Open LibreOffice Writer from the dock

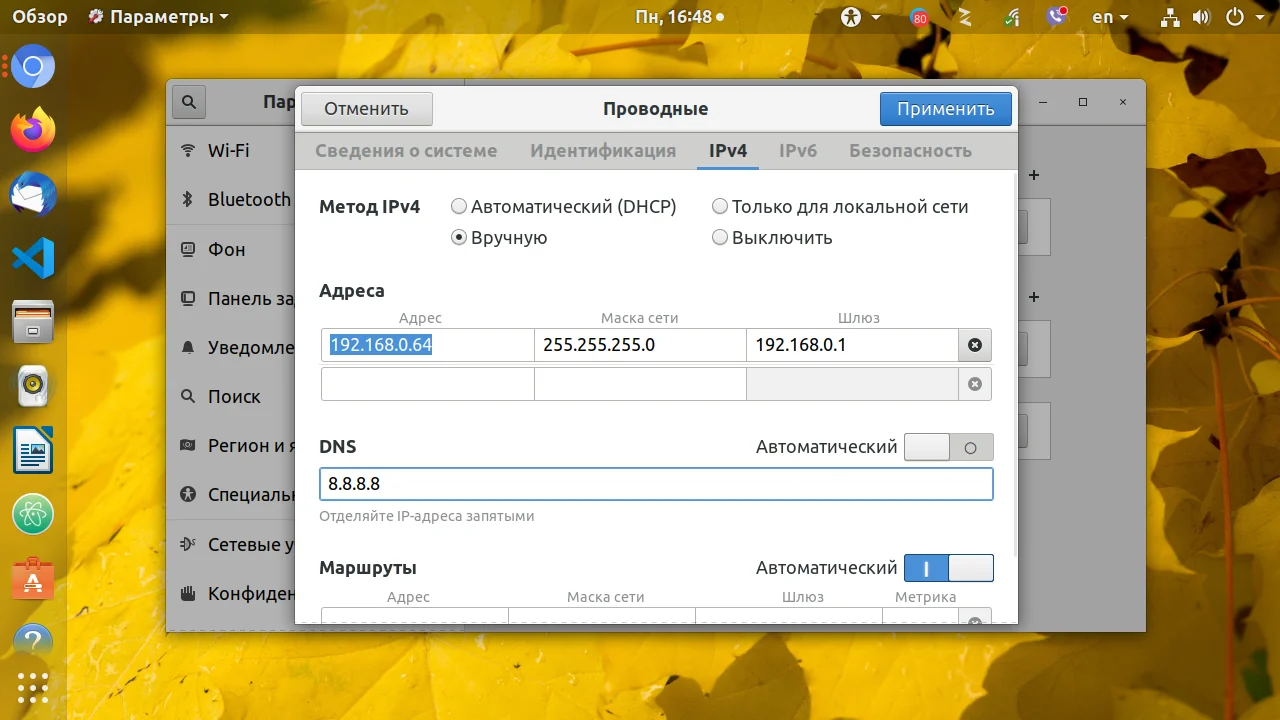[x=33, y=451]
